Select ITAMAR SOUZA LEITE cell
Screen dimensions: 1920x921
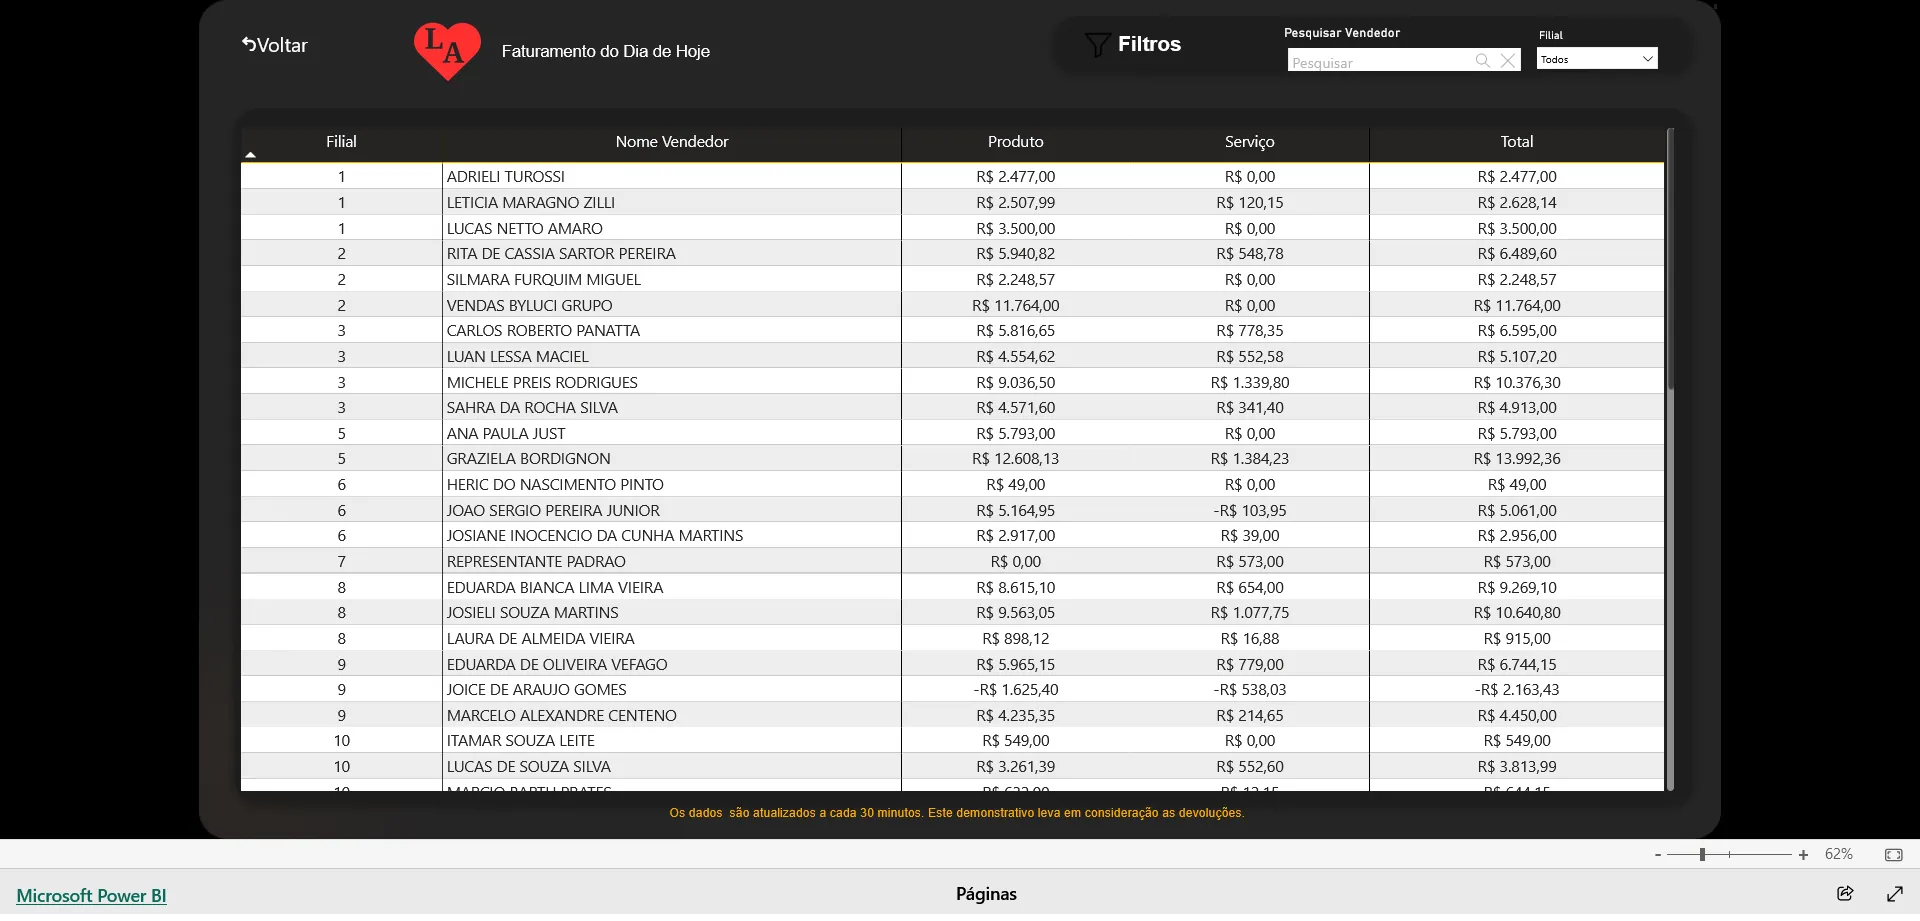click(671, 741)
